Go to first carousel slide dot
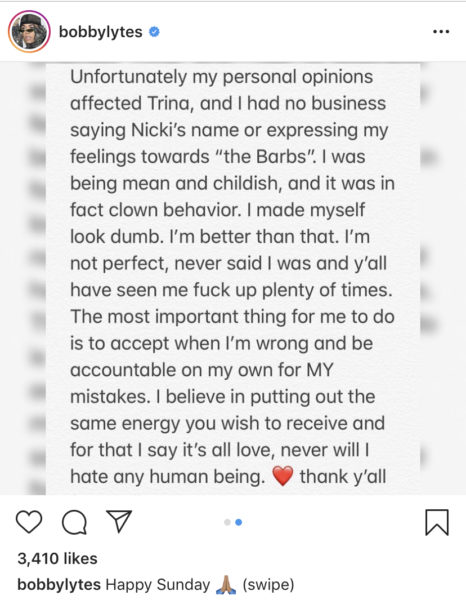 [x=227, y=522]
